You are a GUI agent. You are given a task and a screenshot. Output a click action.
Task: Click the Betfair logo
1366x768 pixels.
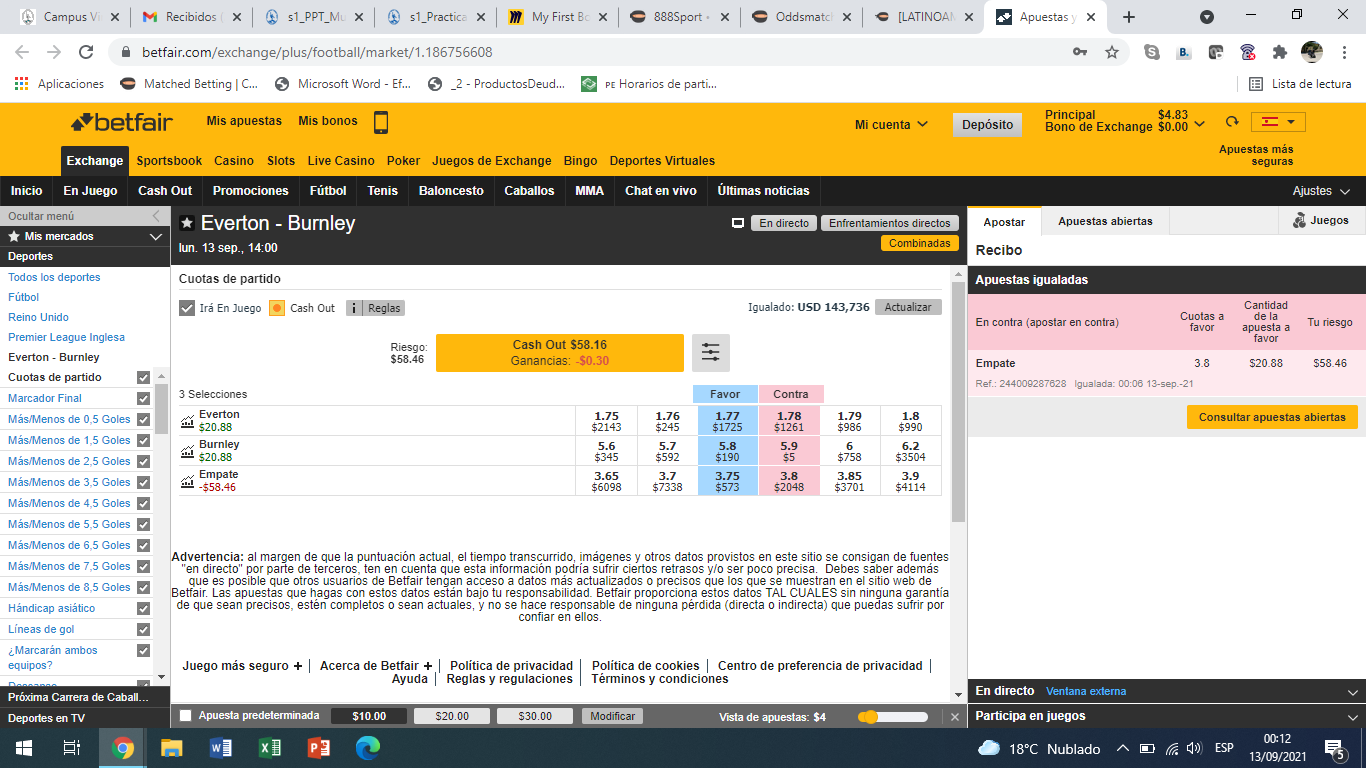121,123
